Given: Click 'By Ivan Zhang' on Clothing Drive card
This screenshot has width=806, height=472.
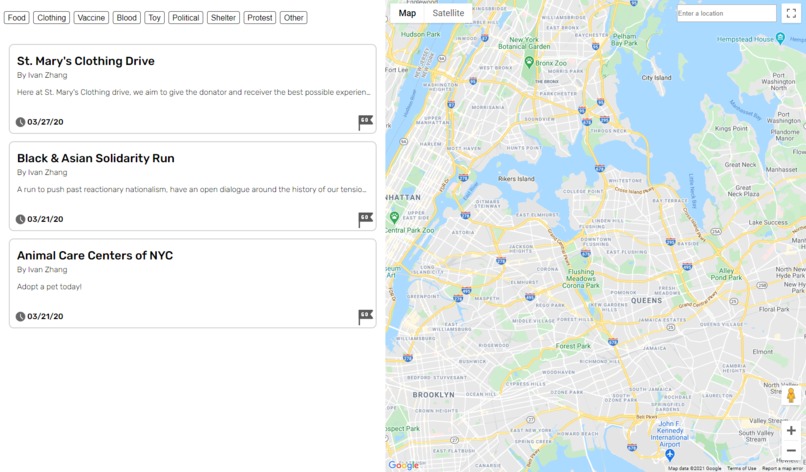Looking at the screenshot, I should [42, 75].
